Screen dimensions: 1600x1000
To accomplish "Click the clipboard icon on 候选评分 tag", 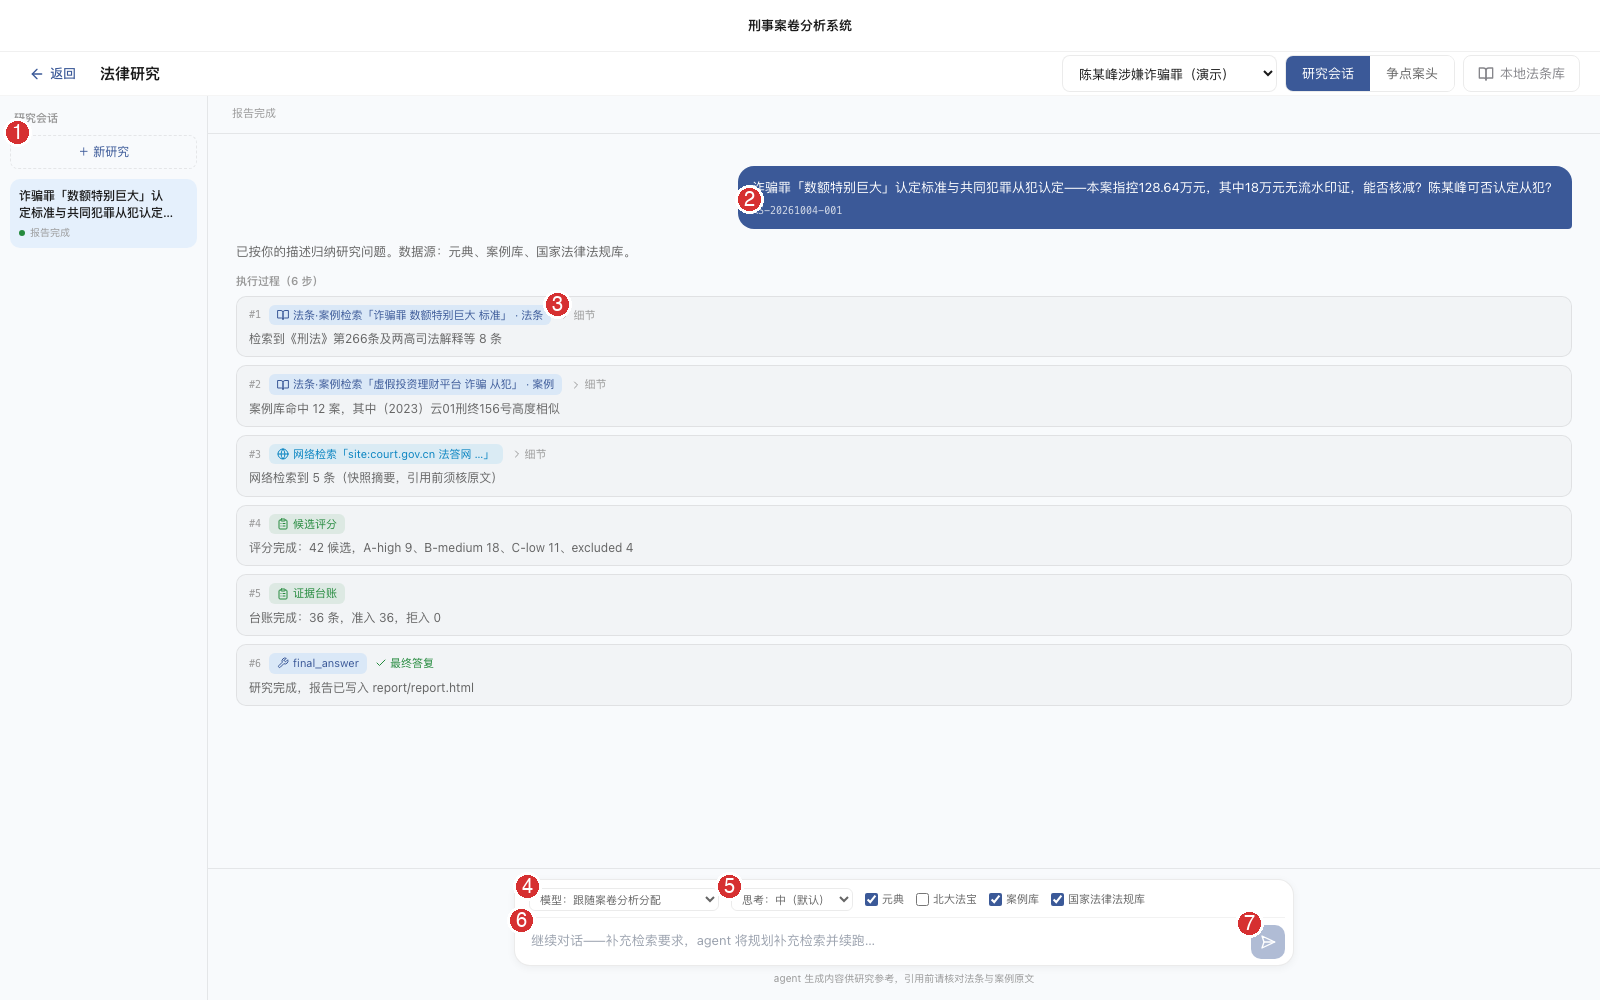I will pos(283,524).
